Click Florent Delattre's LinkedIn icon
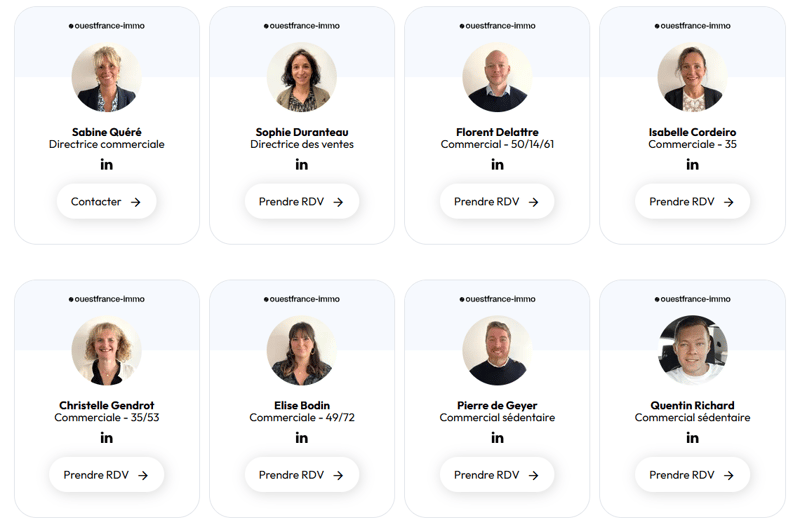This screenshot has width=800, height=527. click(x=497, y=165)
